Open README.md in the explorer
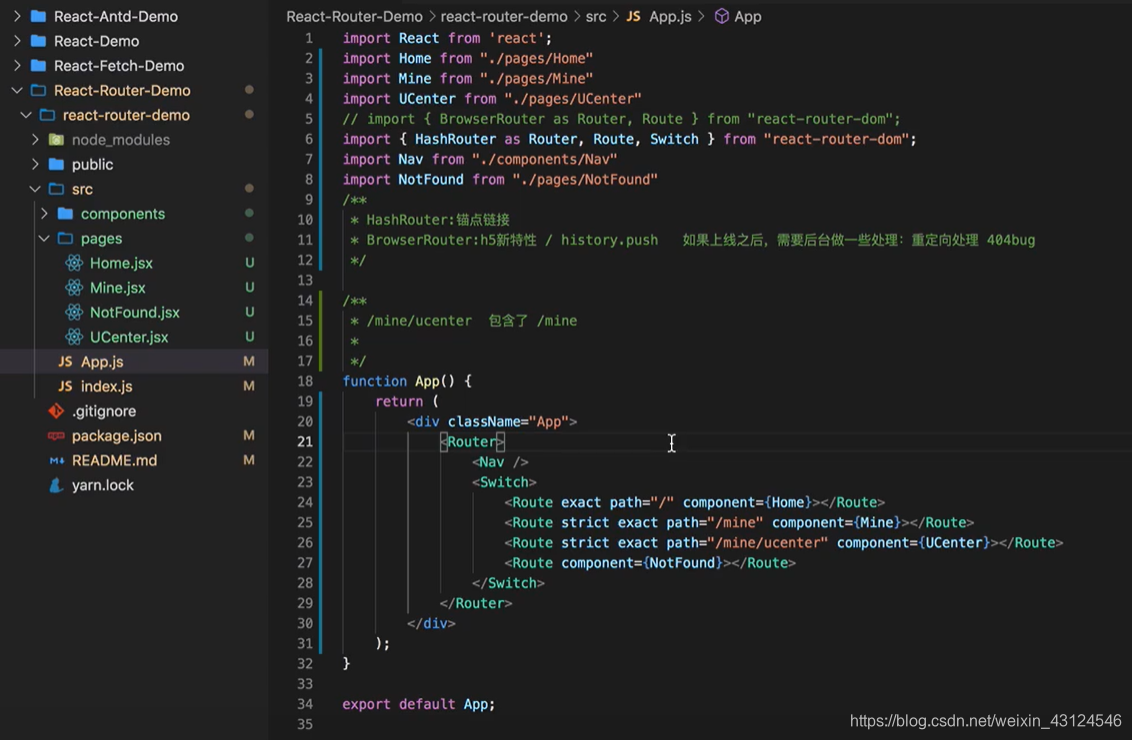 [114, 460]
